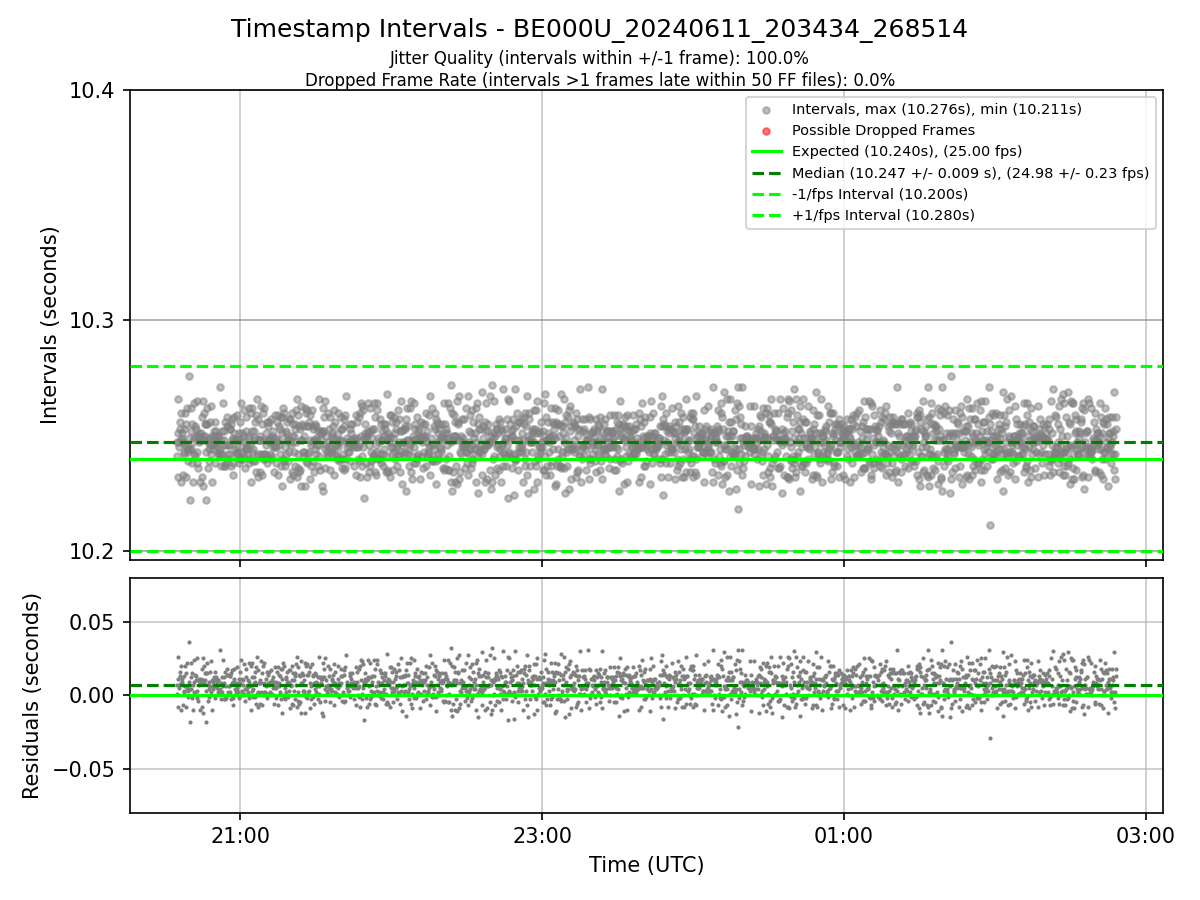The width and height of the screenshot is (1200, 900).
Task: Click legend entry '-1/fps Interval (10.200s)'
Action: pos(879,194)
